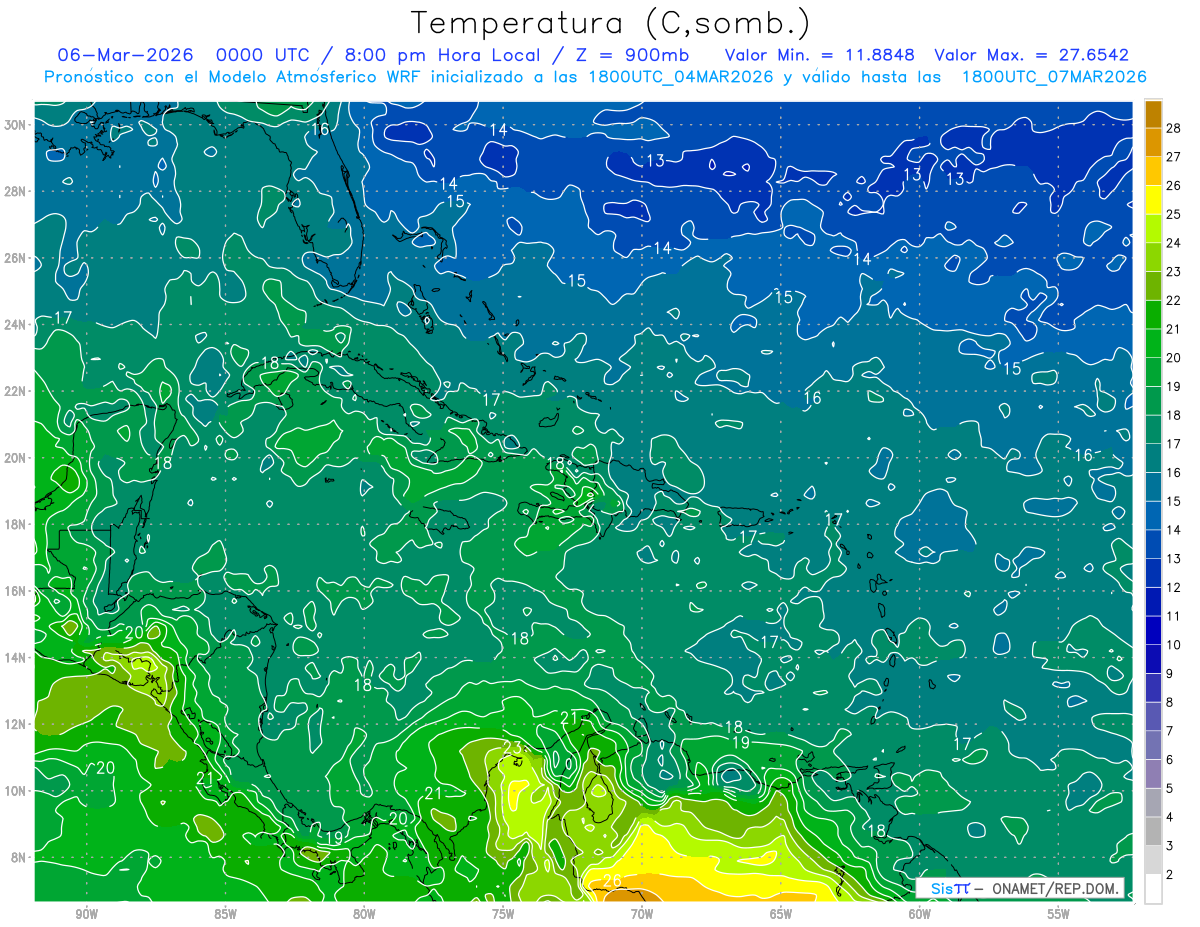Click the "75W" longitude axis label
Image resolution: width=1200 pixels, height=927 pixels.
coord(503,914)
